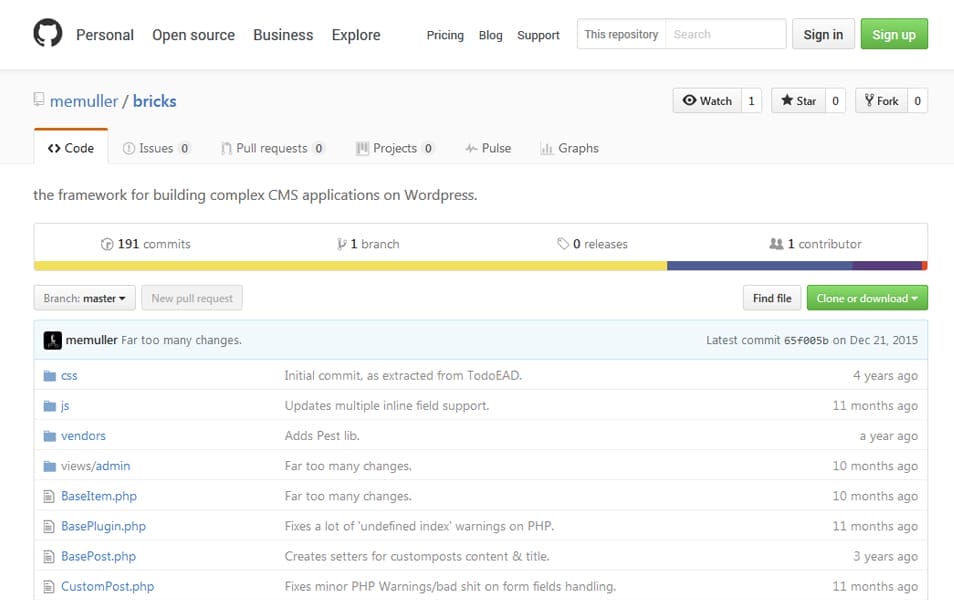954x600 pixels.
Task: Open the BaseItem.php file link
Action: pos(99,496)
